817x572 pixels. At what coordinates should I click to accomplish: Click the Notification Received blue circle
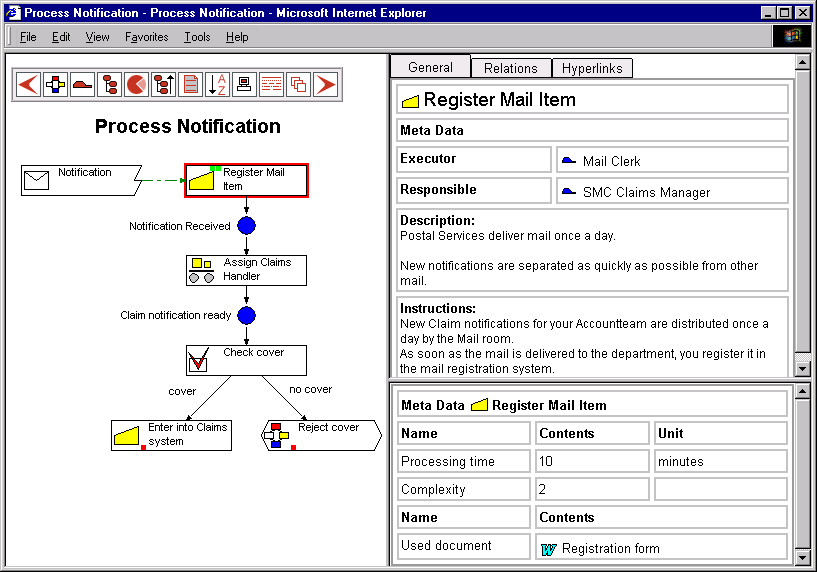[x=247, y=226]
